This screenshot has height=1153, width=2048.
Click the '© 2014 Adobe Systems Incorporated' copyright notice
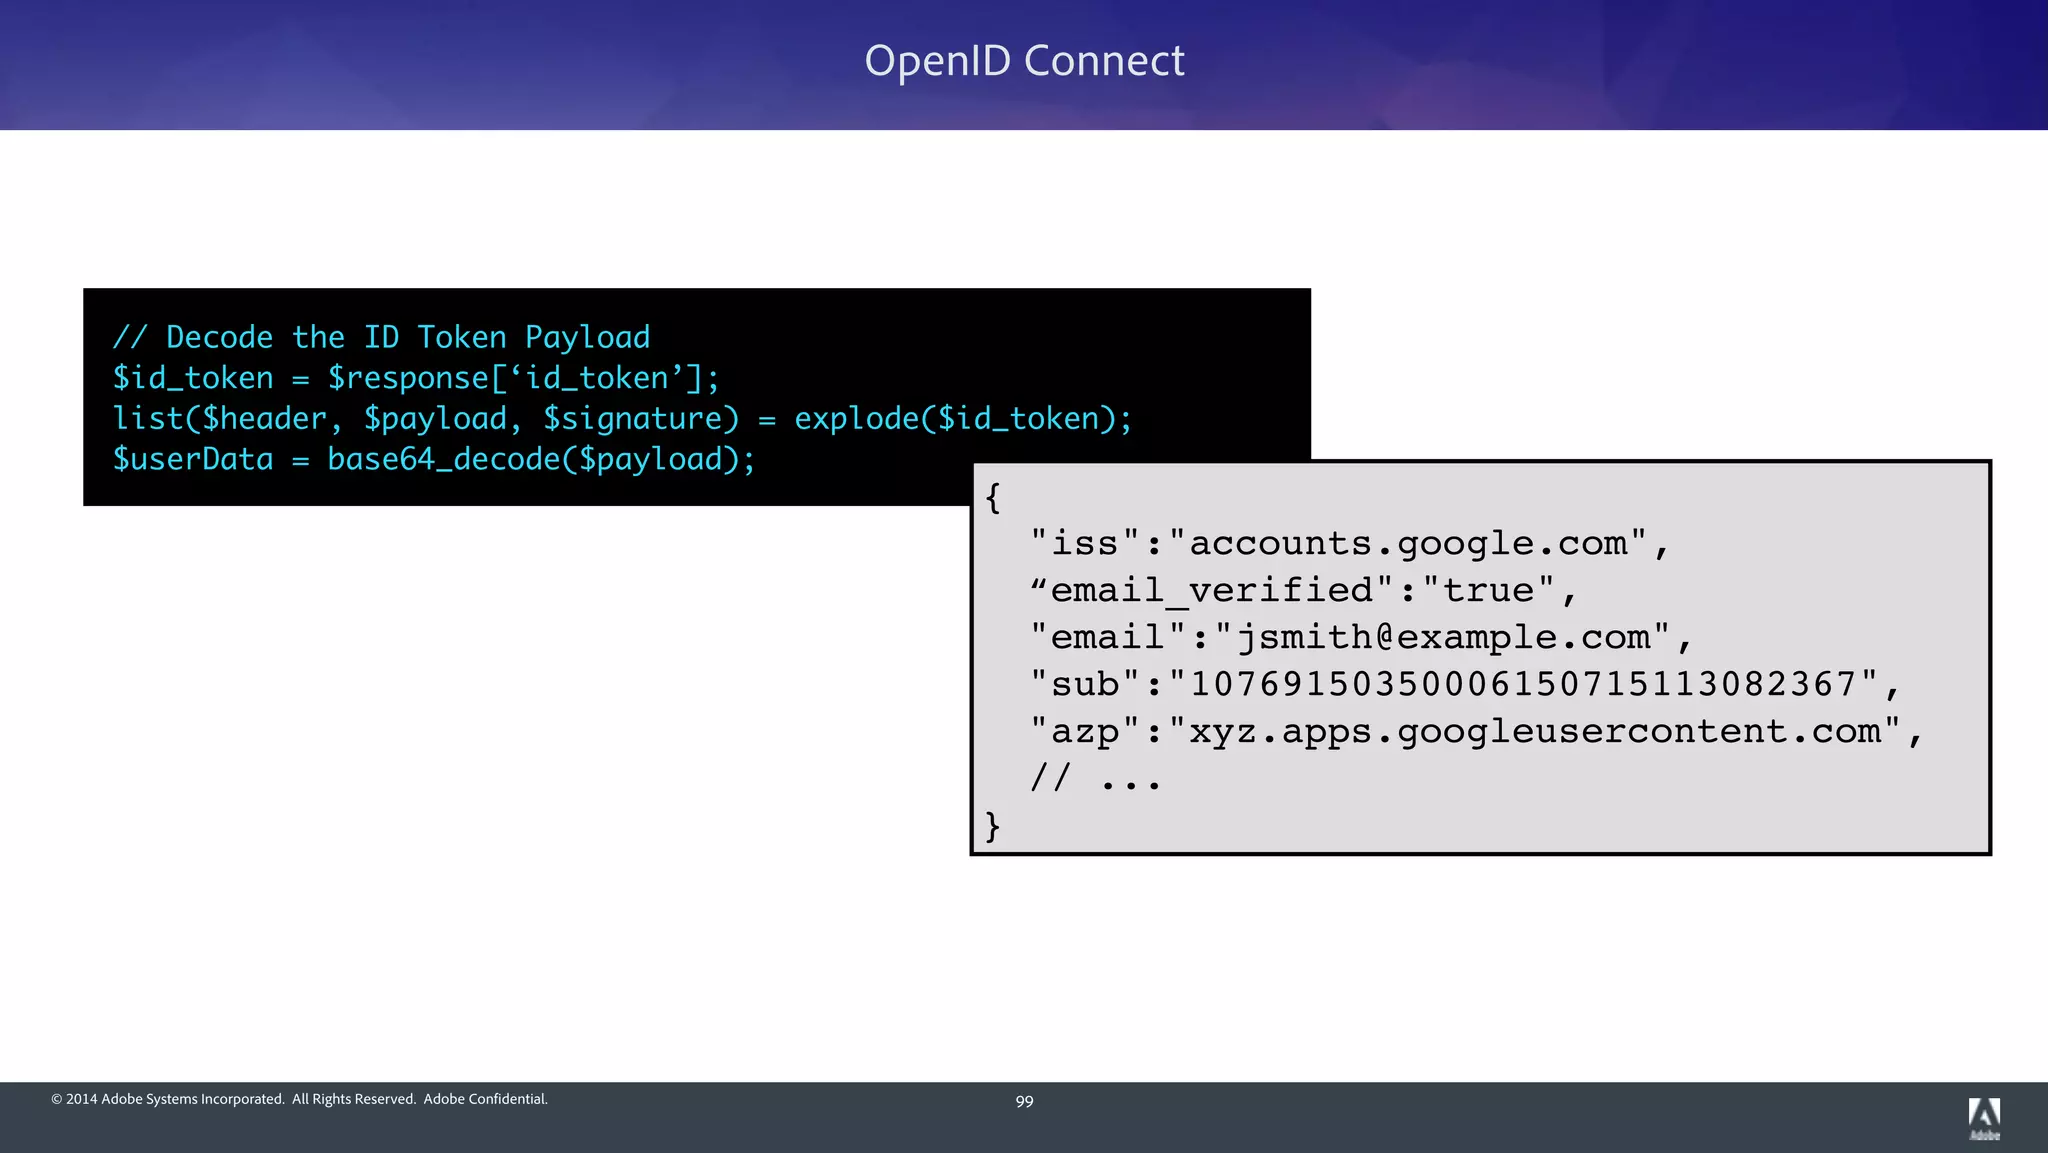(x=299, y=1099)
